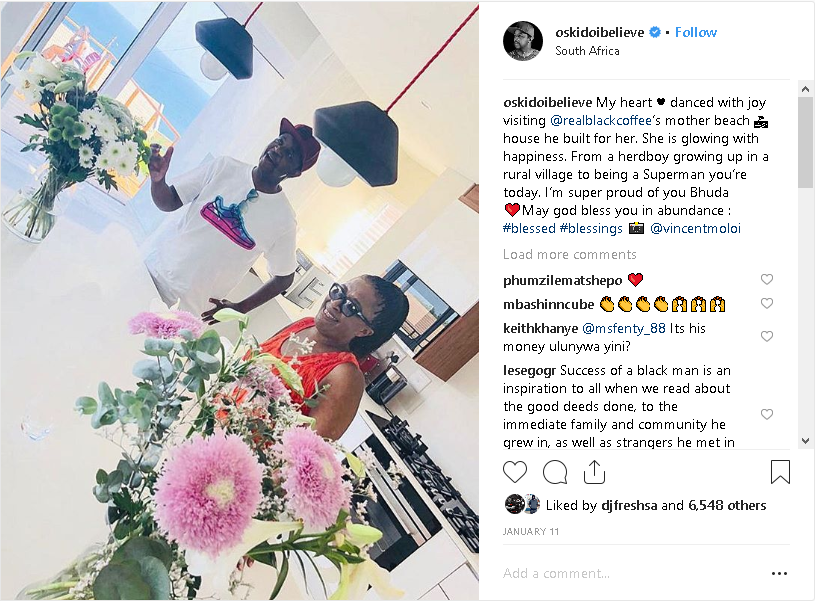Image resolution: width=815 pixels, height=601 pixels.
Task: Click the oskidoibelieve profile avatar
Action: (523, 41)
